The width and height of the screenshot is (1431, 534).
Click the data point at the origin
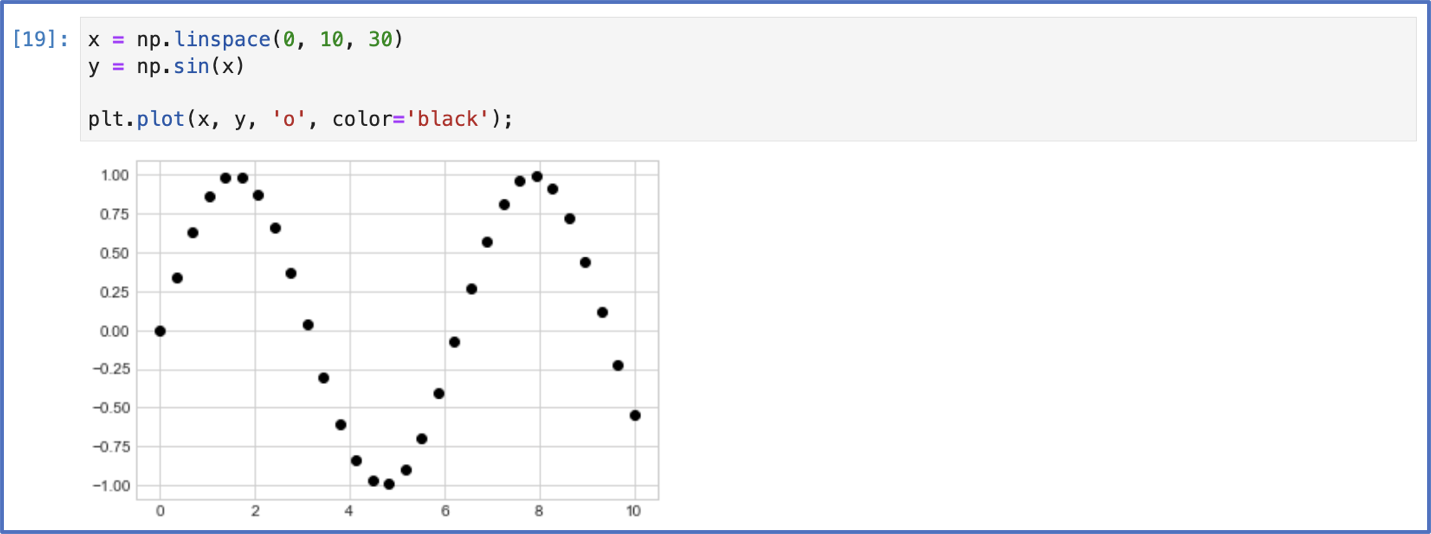[x=160, y=331]
